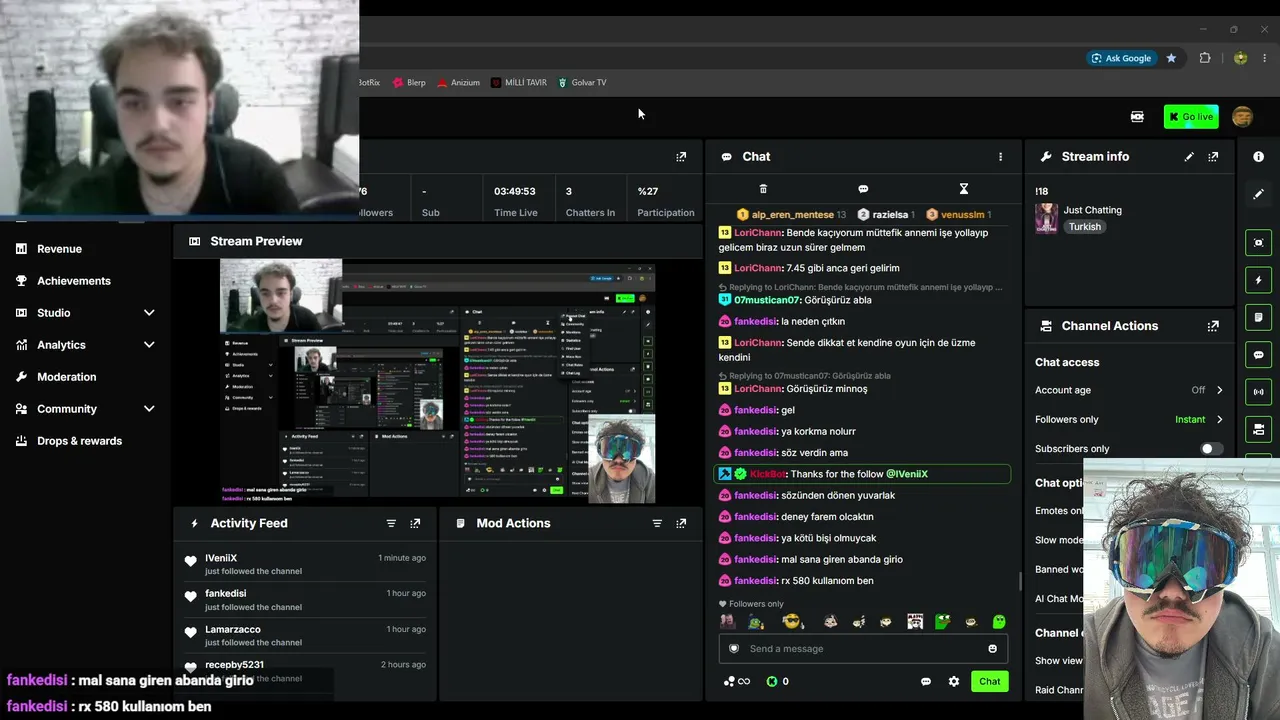Insert the green Pepe frog emote
Viewport: 1280px width, 720px height.
(x=942, y=622)
